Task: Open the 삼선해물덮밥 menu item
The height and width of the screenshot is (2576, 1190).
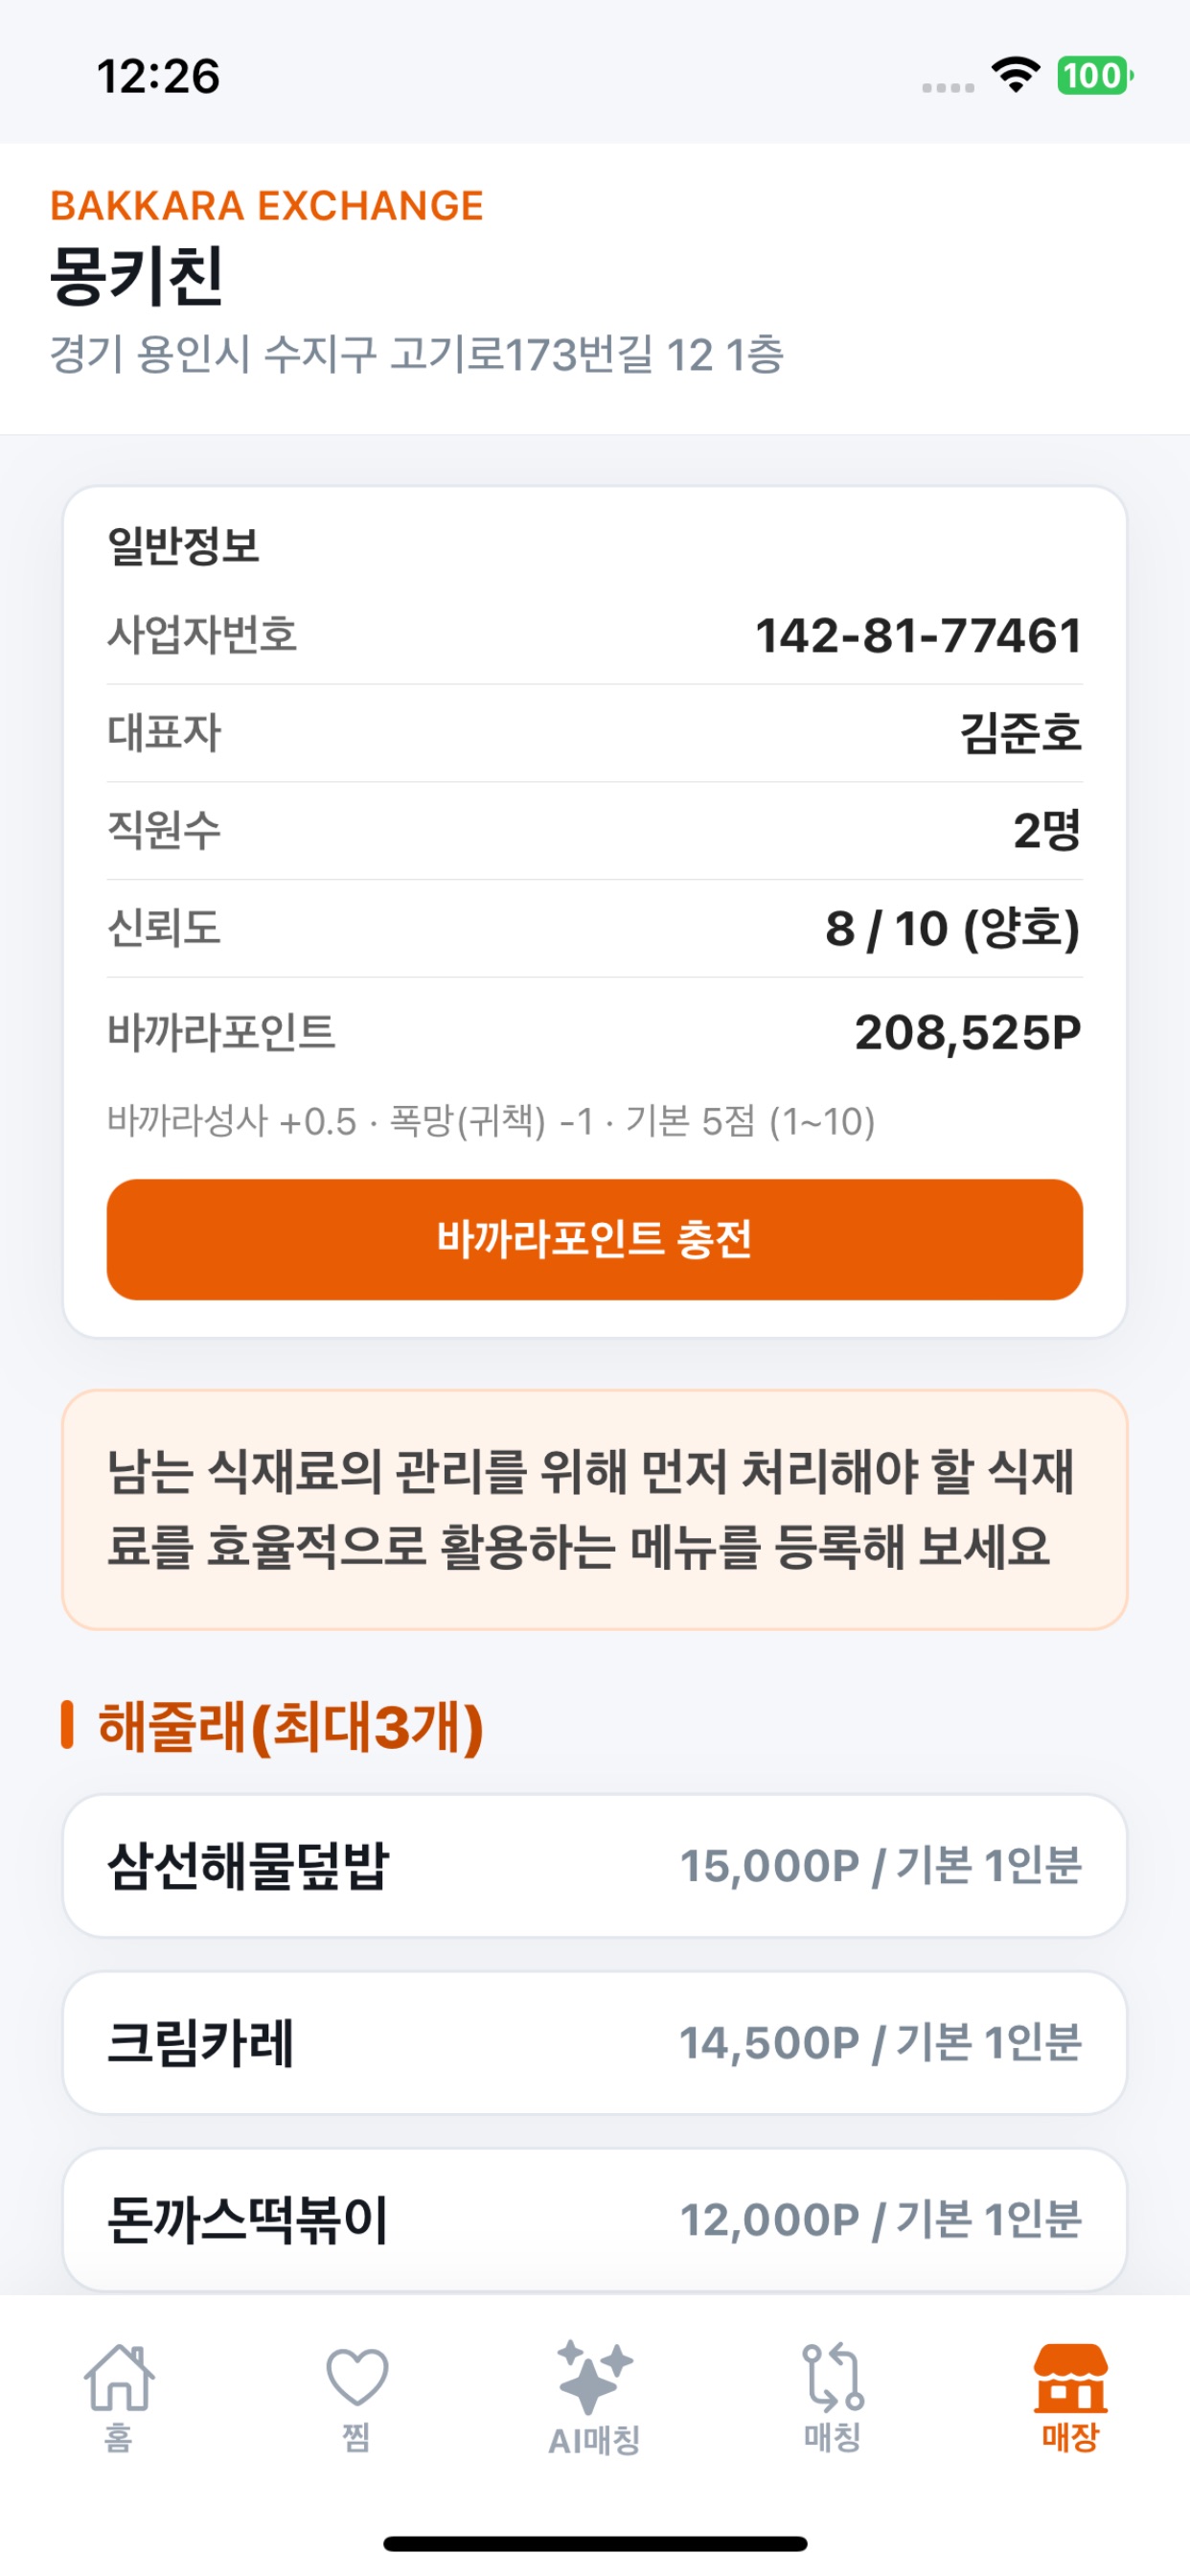Action: click(595, 1866)
